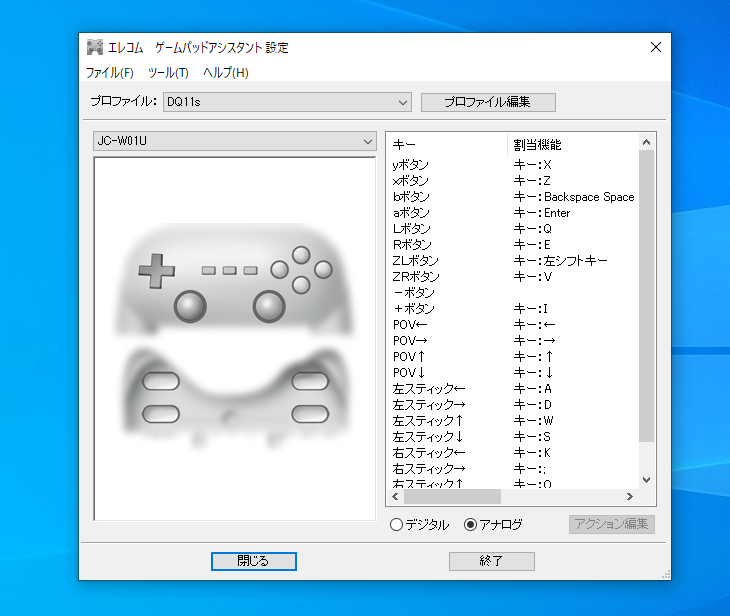
Task: Click upper-left shoulder button on rear gamepad view
Action: pyautogui.click(x=161, y=381)
